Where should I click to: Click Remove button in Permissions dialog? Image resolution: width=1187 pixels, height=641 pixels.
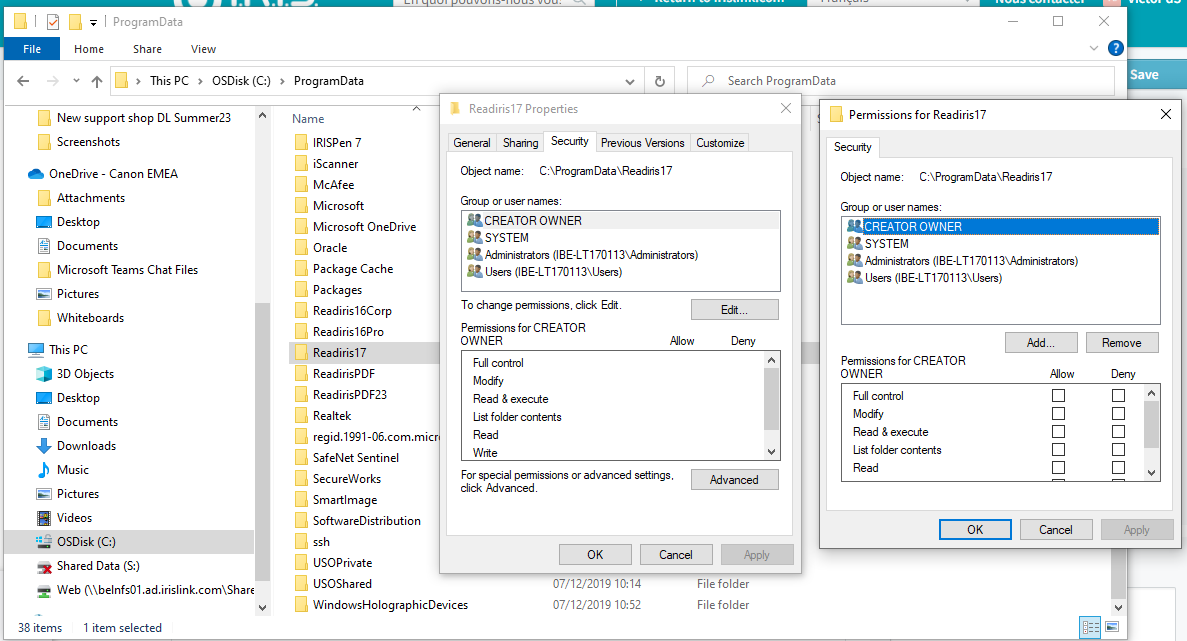coord(1122,343)
